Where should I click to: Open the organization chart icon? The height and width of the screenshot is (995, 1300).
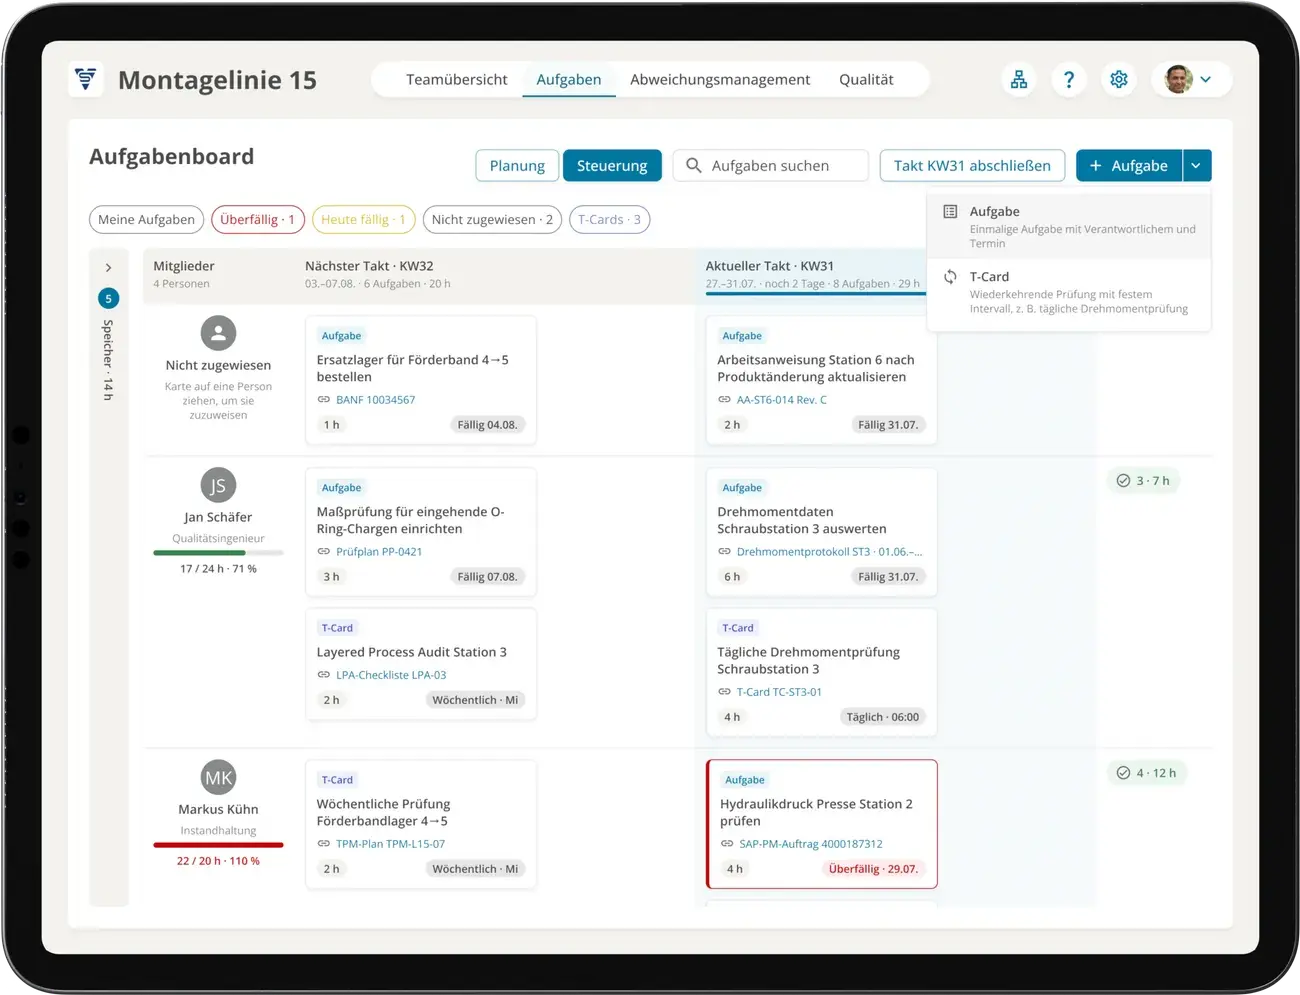(x=1018, y=79)
